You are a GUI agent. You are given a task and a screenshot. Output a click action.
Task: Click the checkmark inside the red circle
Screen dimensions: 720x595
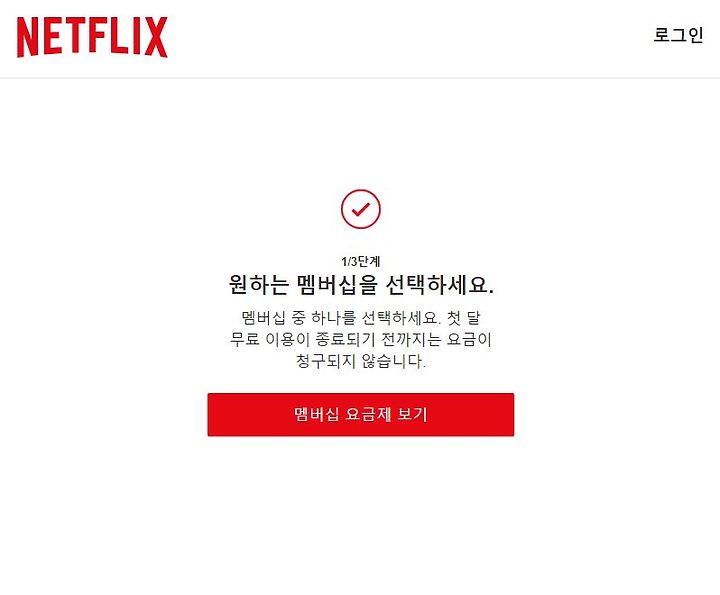click(x=360, y=209)
